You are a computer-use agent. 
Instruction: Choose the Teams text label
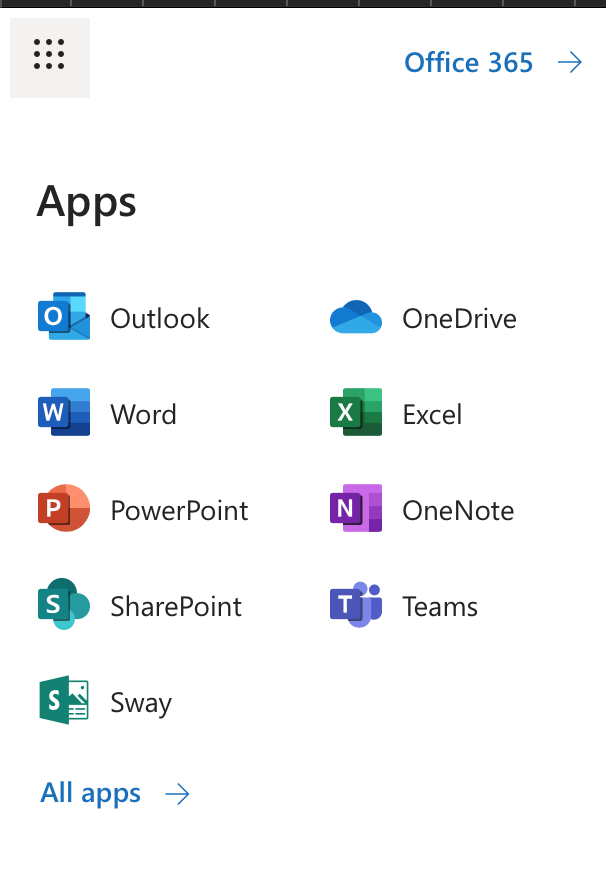tap(440, 607)
